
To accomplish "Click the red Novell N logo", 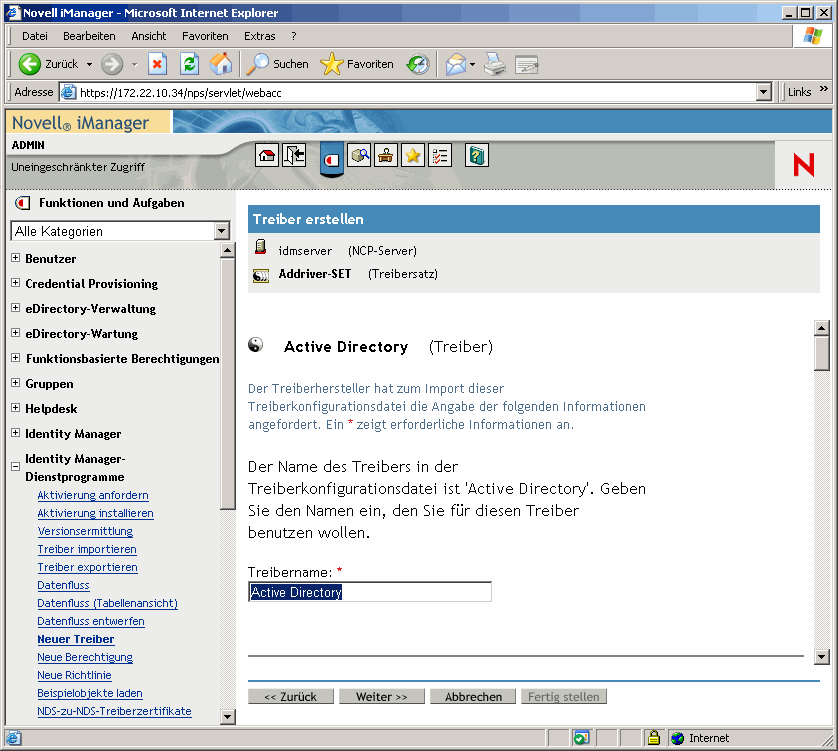I will [x=805, y=164].
